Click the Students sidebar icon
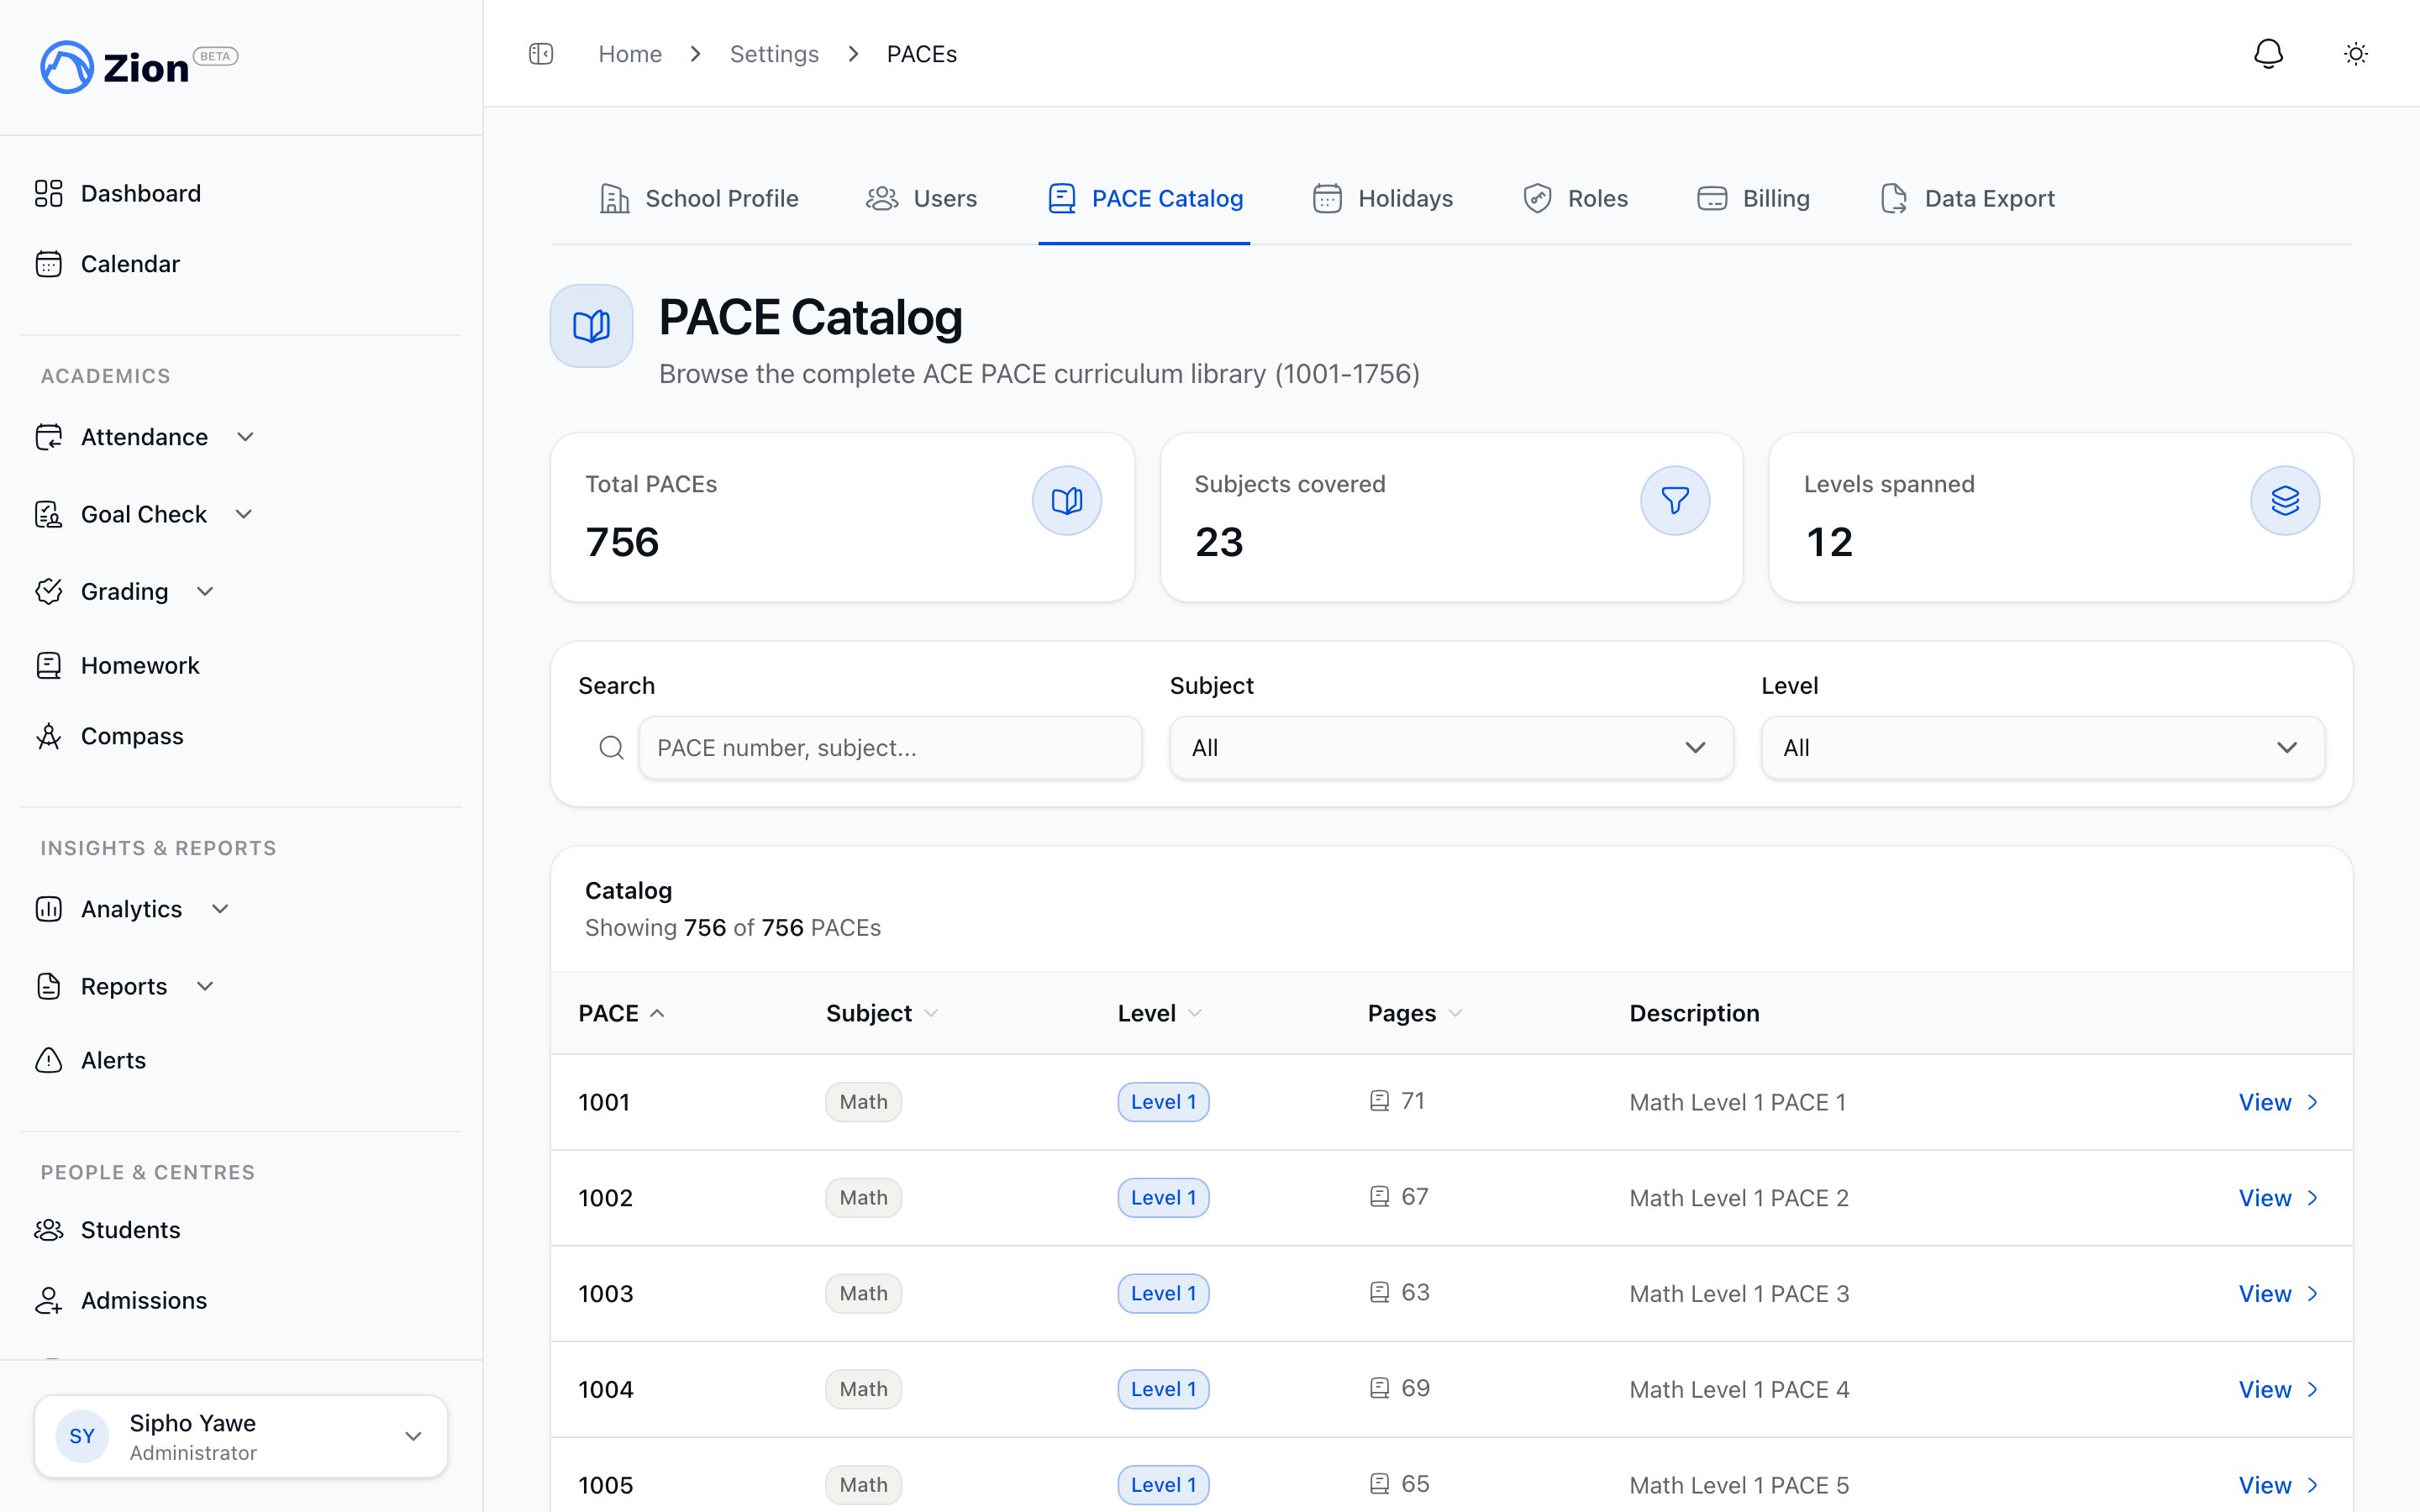Screen dimensions: 2420x1512 49,1230
